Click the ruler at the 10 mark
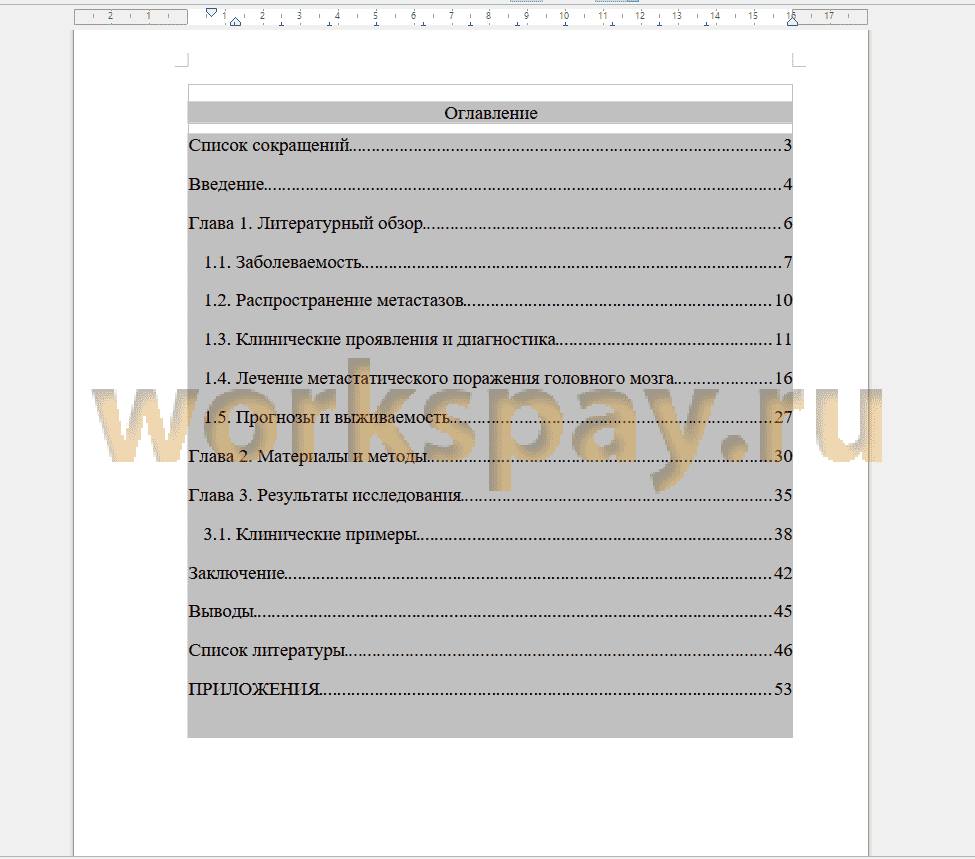This screenshot has width=975, height=859. pos(564,16)
